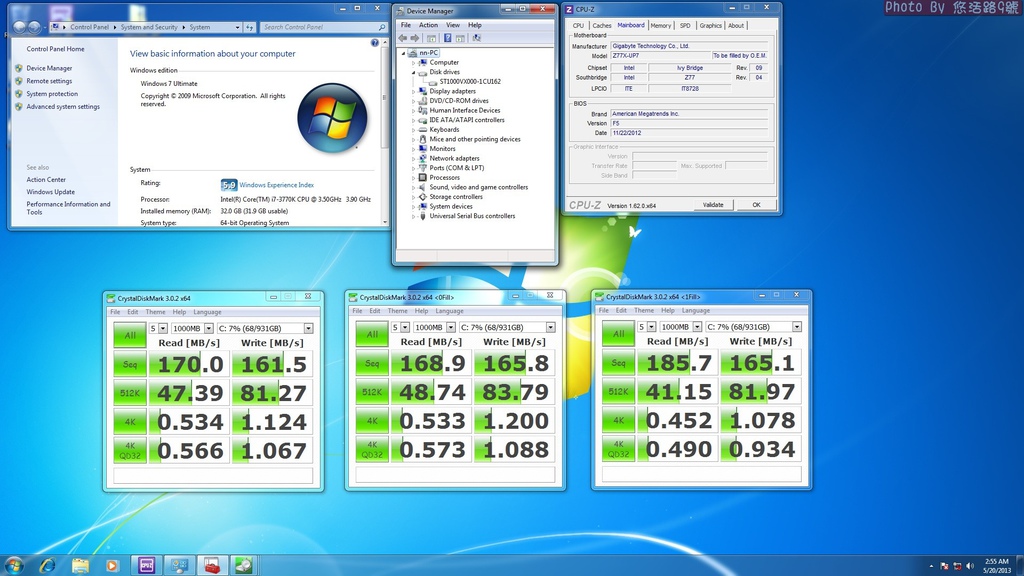This screenshot has height=576, width=1024.
Task: Run All tests in CrystalDiskMark <1Fill> window
Action: (618, 334)
